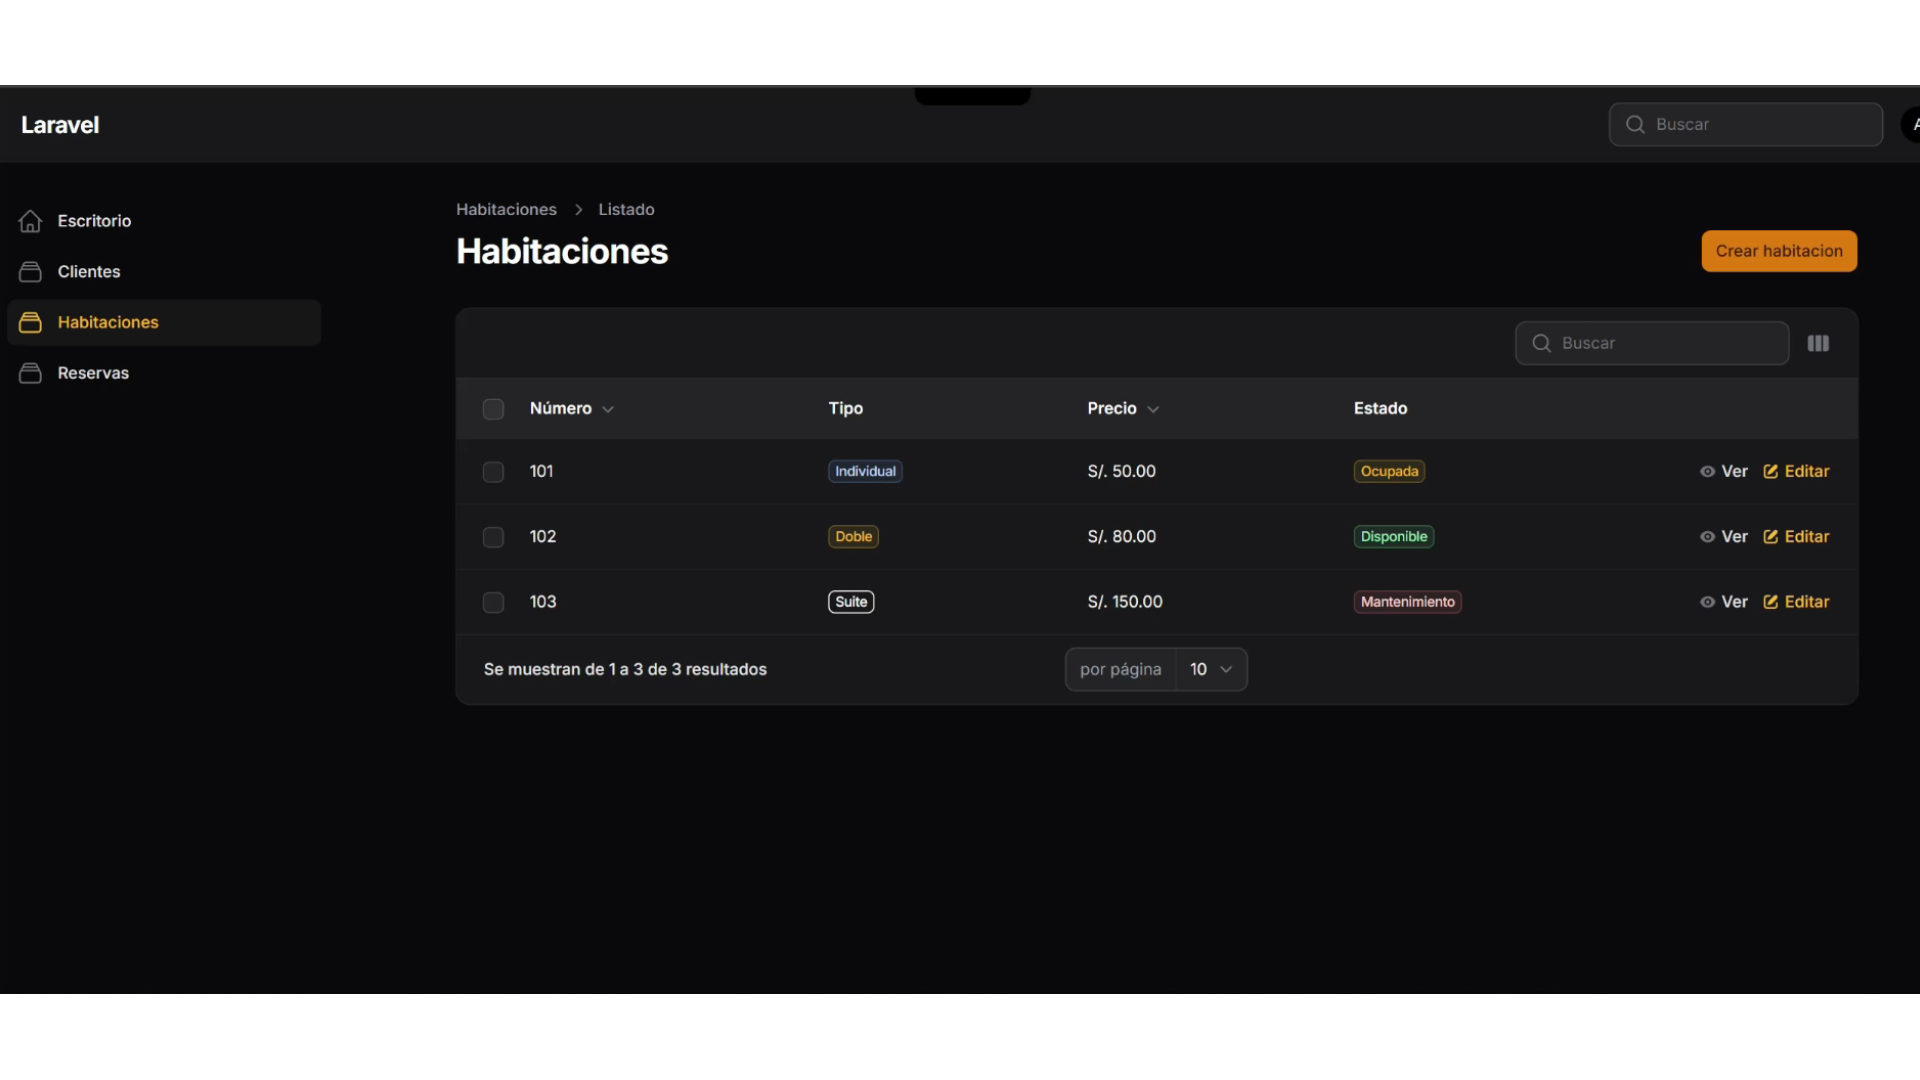This screenshot has width=1920, height=1080.
Task: Sort by Precio column chevron
Action: point(1153,410)
